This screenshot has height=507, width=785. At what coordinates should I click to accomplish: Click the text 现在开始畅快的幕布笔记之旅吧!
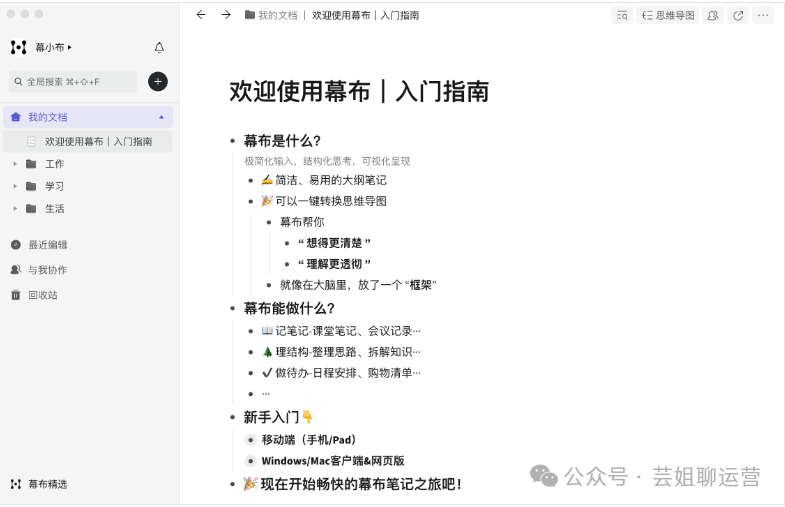pos(361,484)
